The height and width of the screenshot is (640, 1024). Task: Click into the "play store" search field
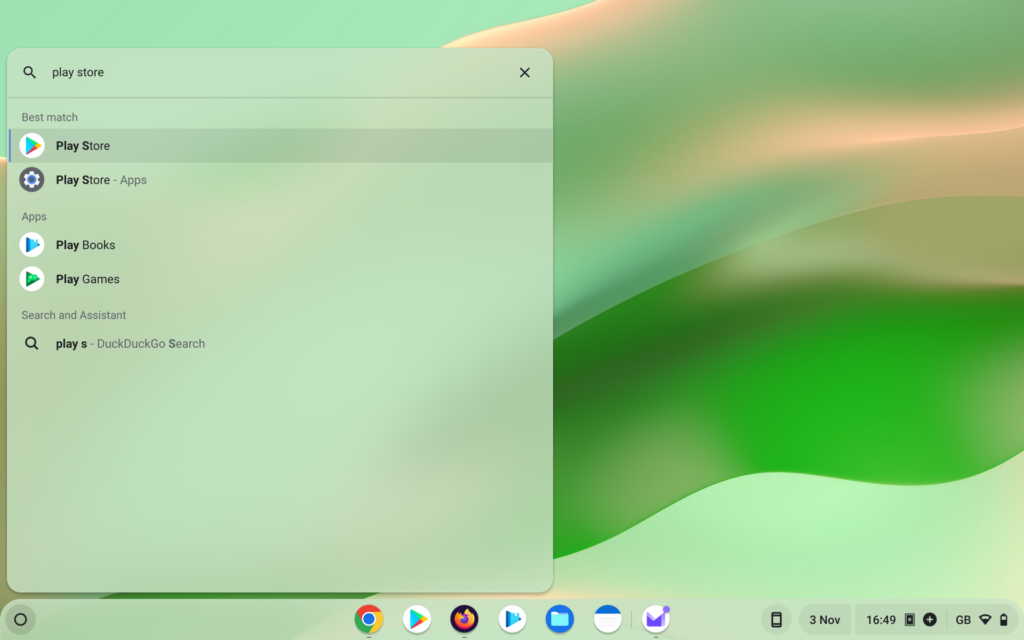click(278, 72)
